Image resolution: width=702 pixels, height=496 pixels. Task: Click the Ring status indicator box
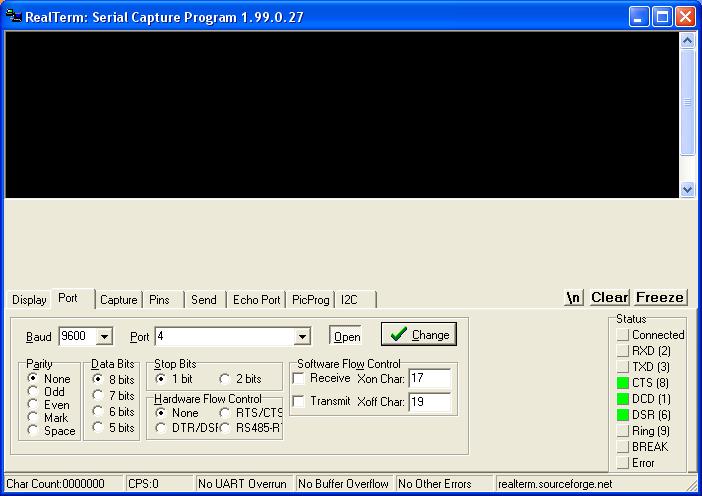coord(623,431)
